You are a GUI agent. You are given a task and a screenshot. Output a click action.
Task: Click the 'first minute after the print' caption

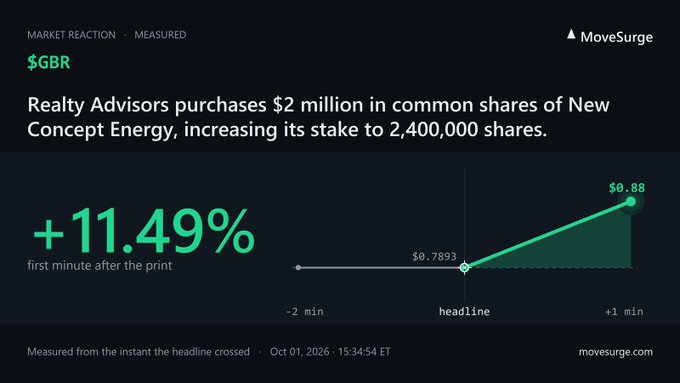[x=100, y=265]
